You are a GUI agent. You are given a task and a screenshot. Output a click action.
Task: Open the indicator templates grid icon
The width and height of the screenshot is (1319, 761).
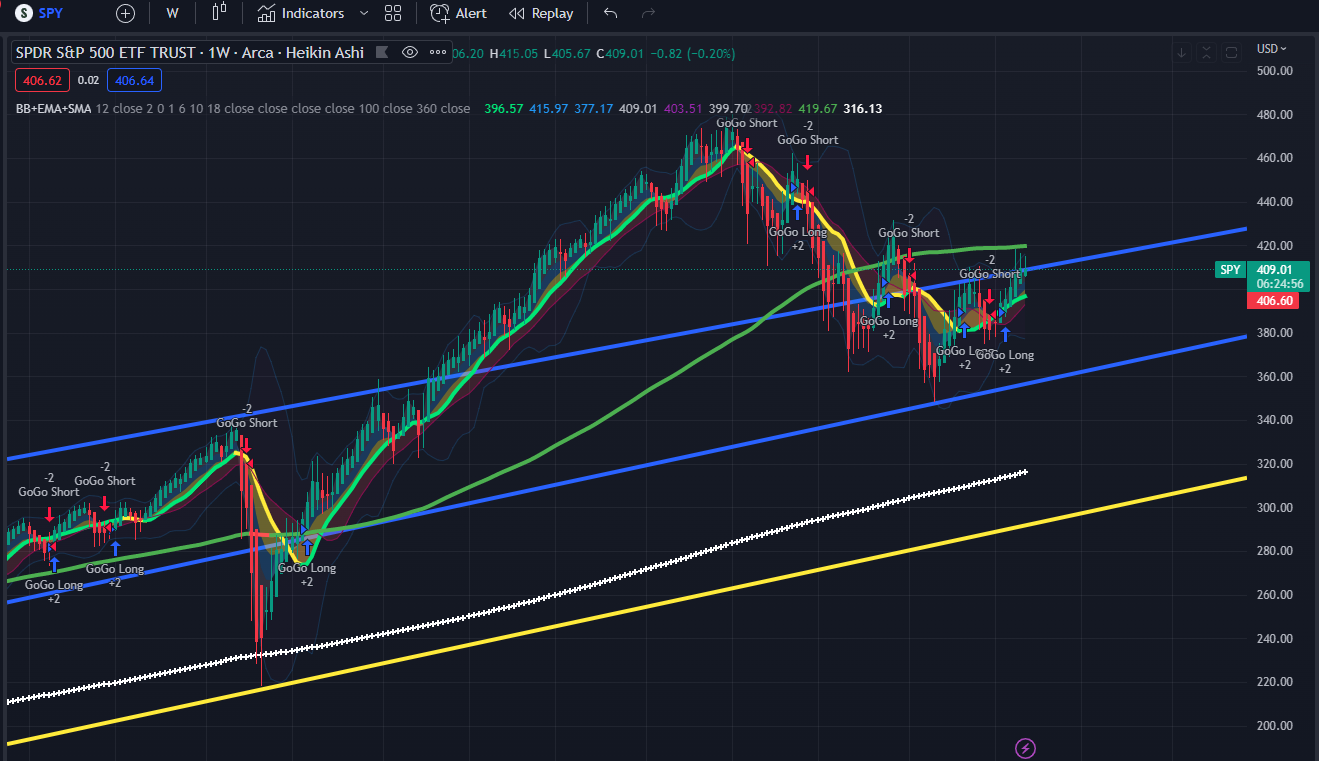pos(393,13)
